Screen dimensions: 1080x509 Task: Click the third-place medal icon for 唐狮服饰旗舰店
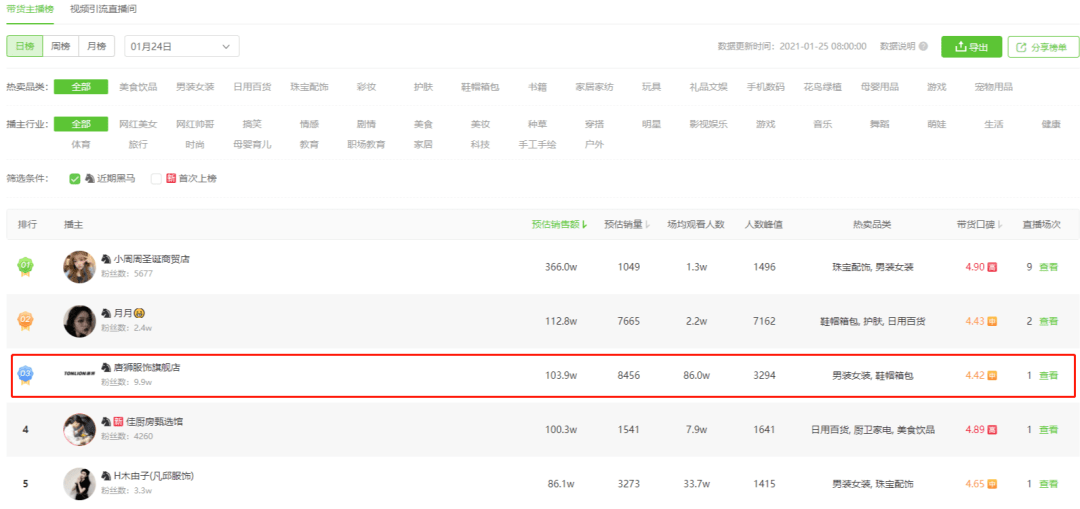[25, 375]
